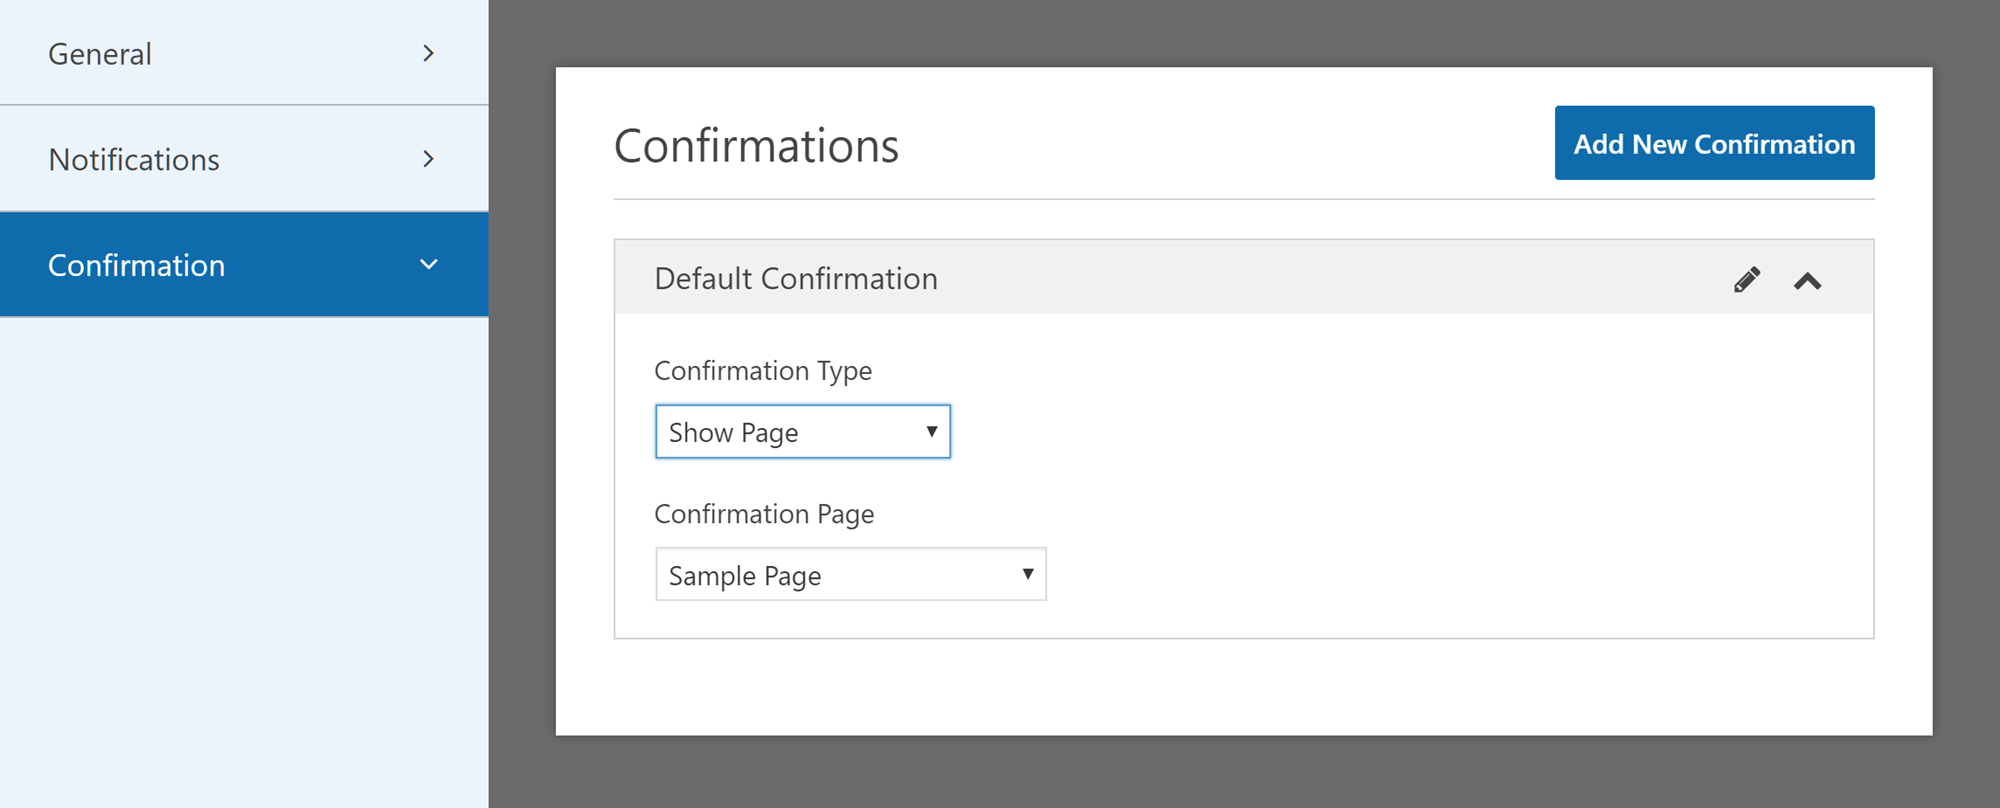This screenshot has height=808, width=2000.
Task: Open the Confirmation Page dropdown
Action: tap(851, 574)
